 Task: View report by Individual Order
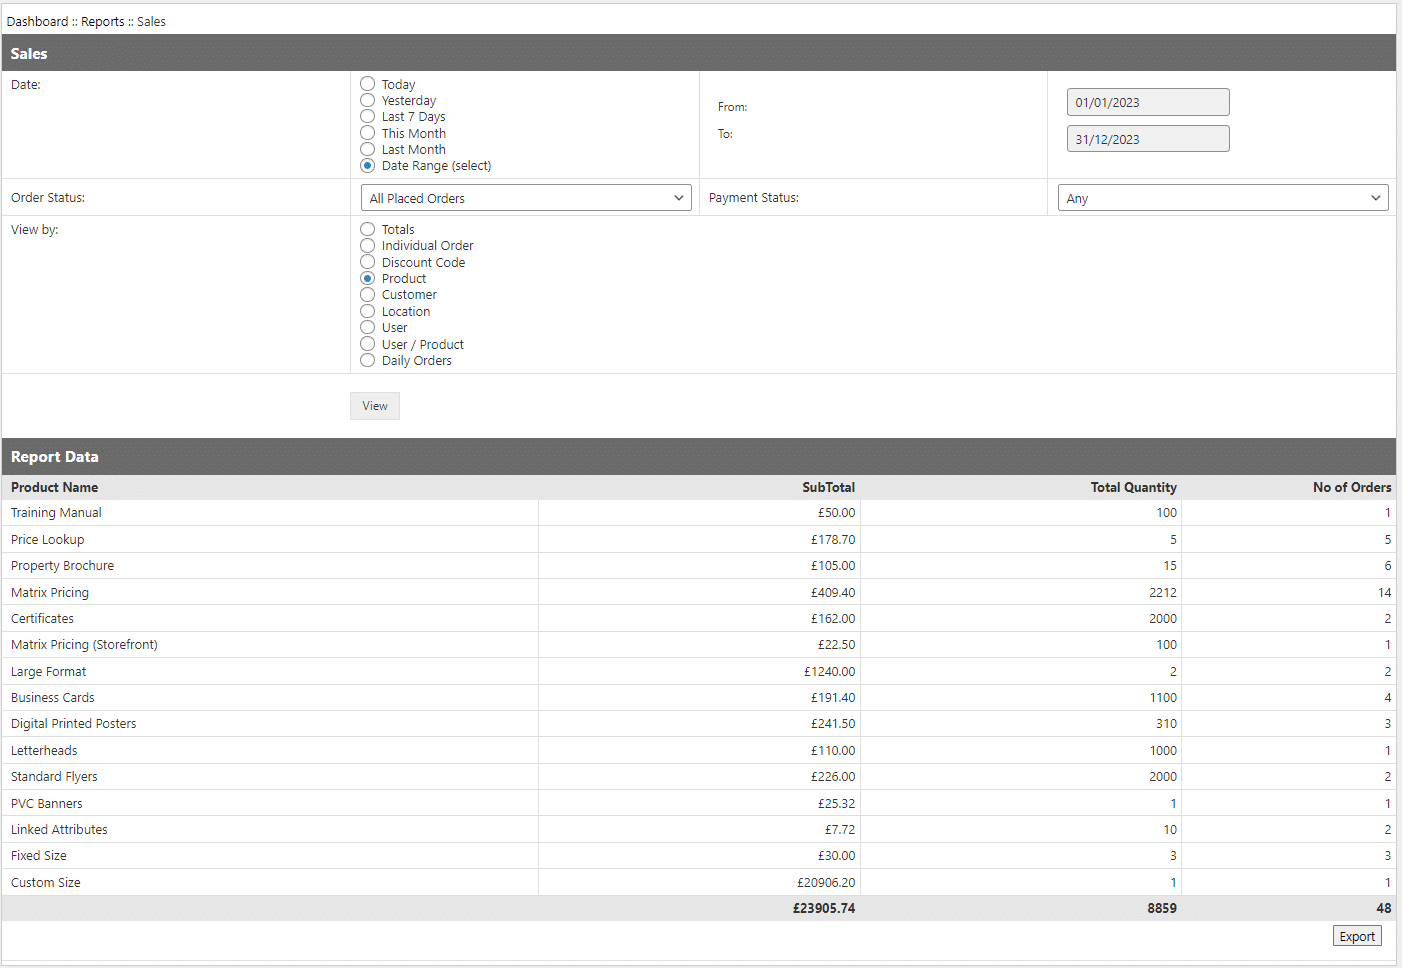click(x=368, y=246)
